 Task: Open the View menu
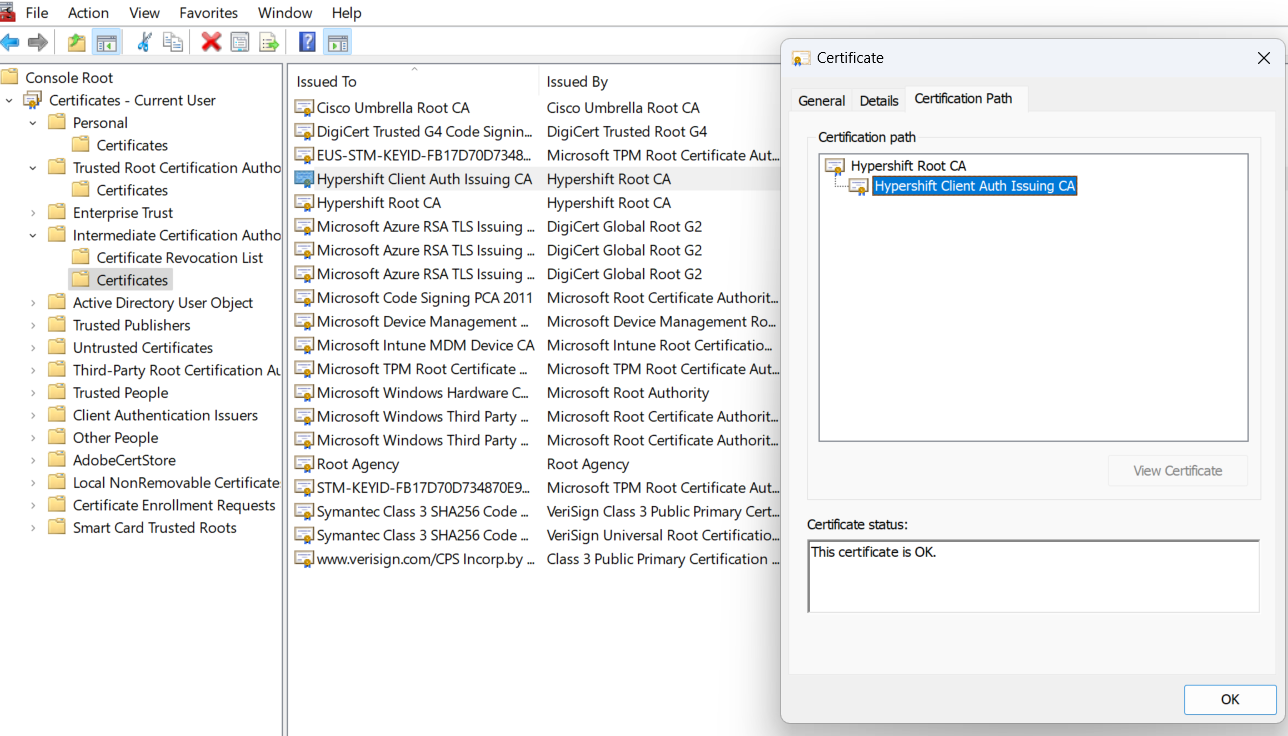pyautogui.click(x=144, y=13)
